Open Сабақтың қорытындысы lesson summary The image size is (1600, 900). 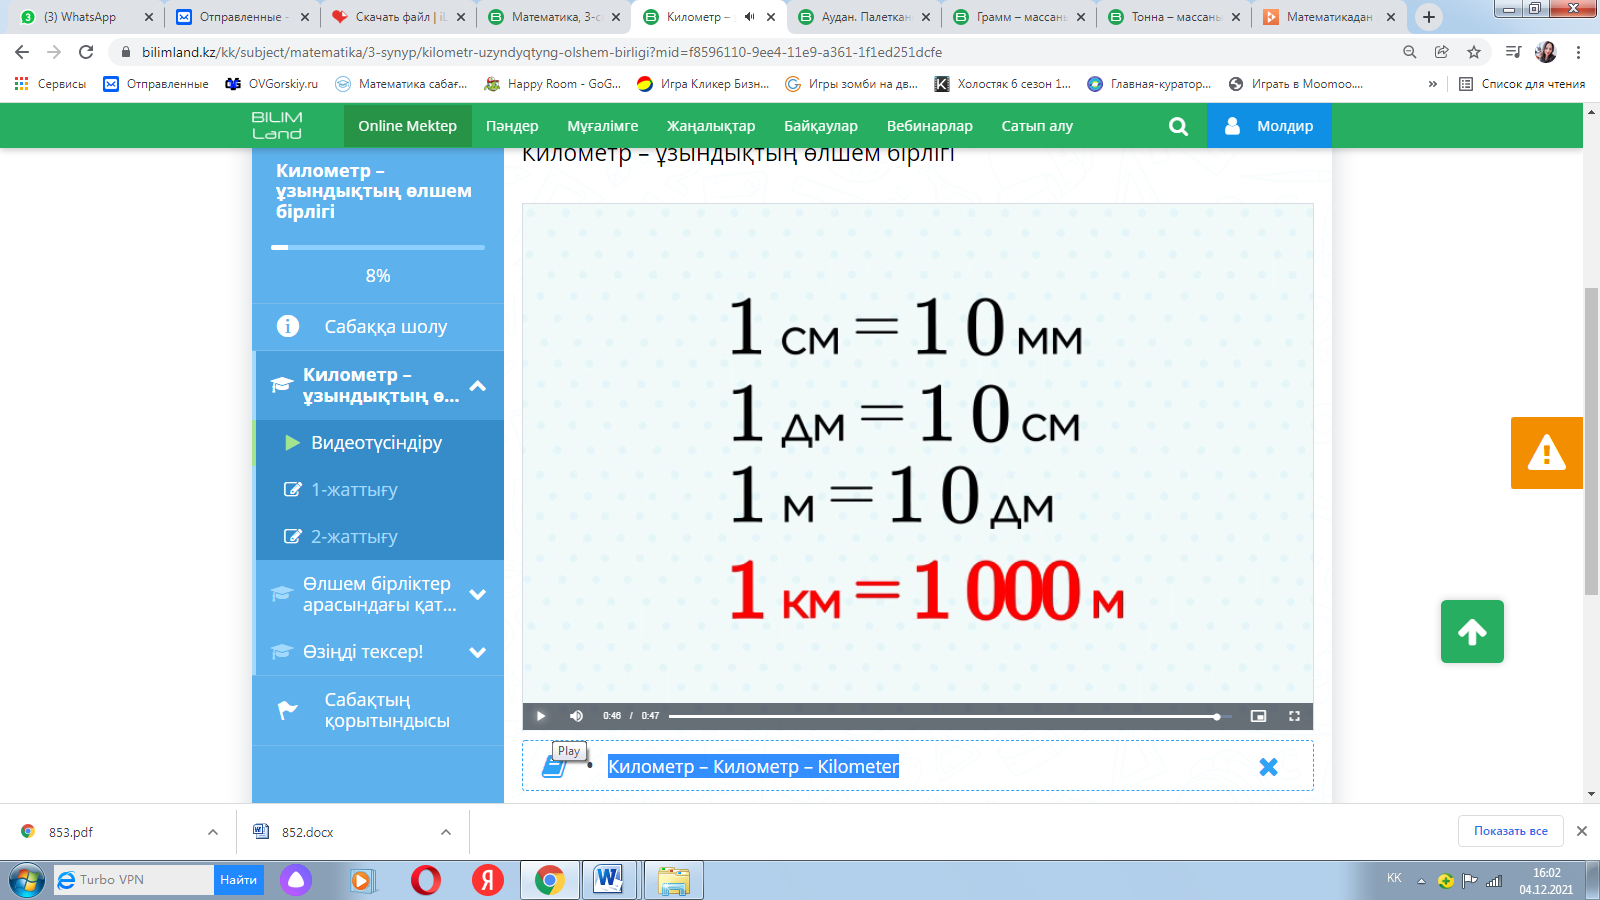coord(378,710)
